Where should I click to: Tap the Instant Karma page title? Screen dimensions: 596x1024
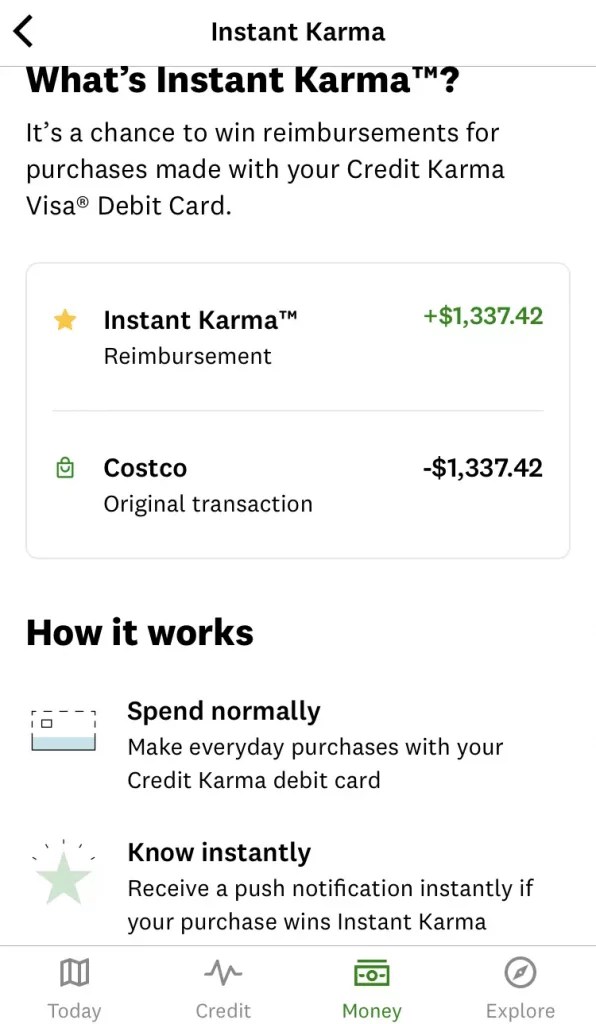pos(297,31)
